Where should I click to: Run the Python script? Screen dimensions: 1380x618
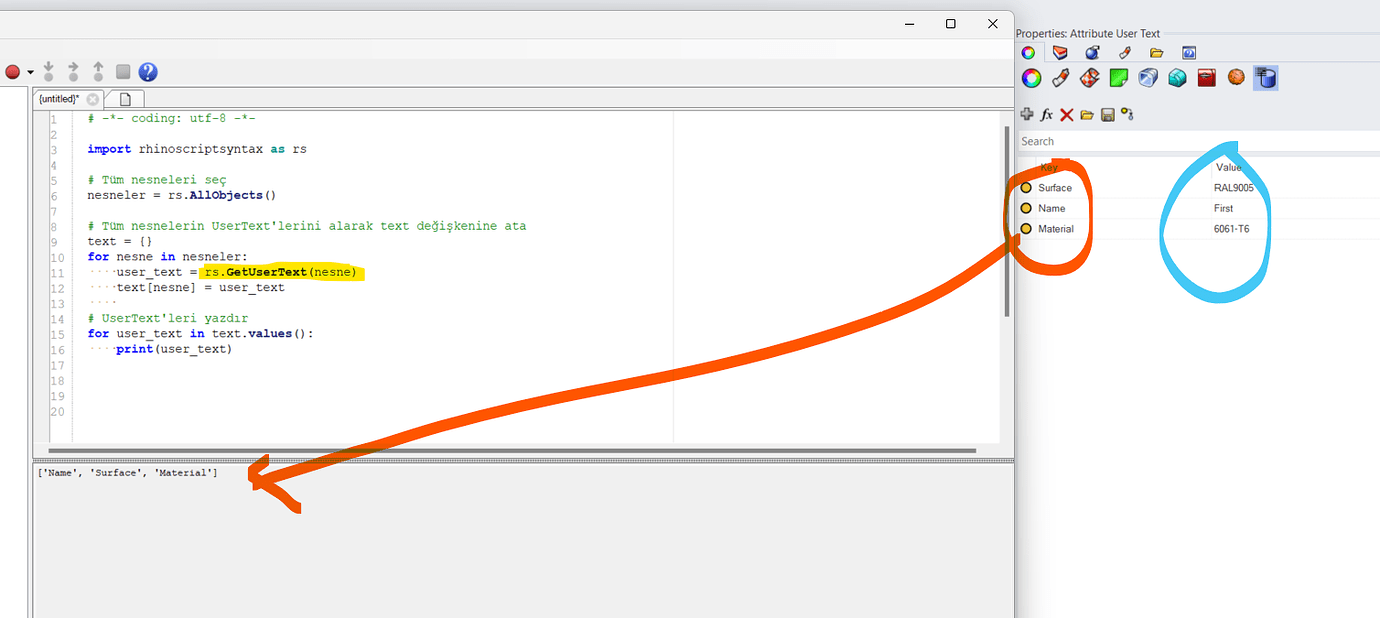(x=14, y=72)
